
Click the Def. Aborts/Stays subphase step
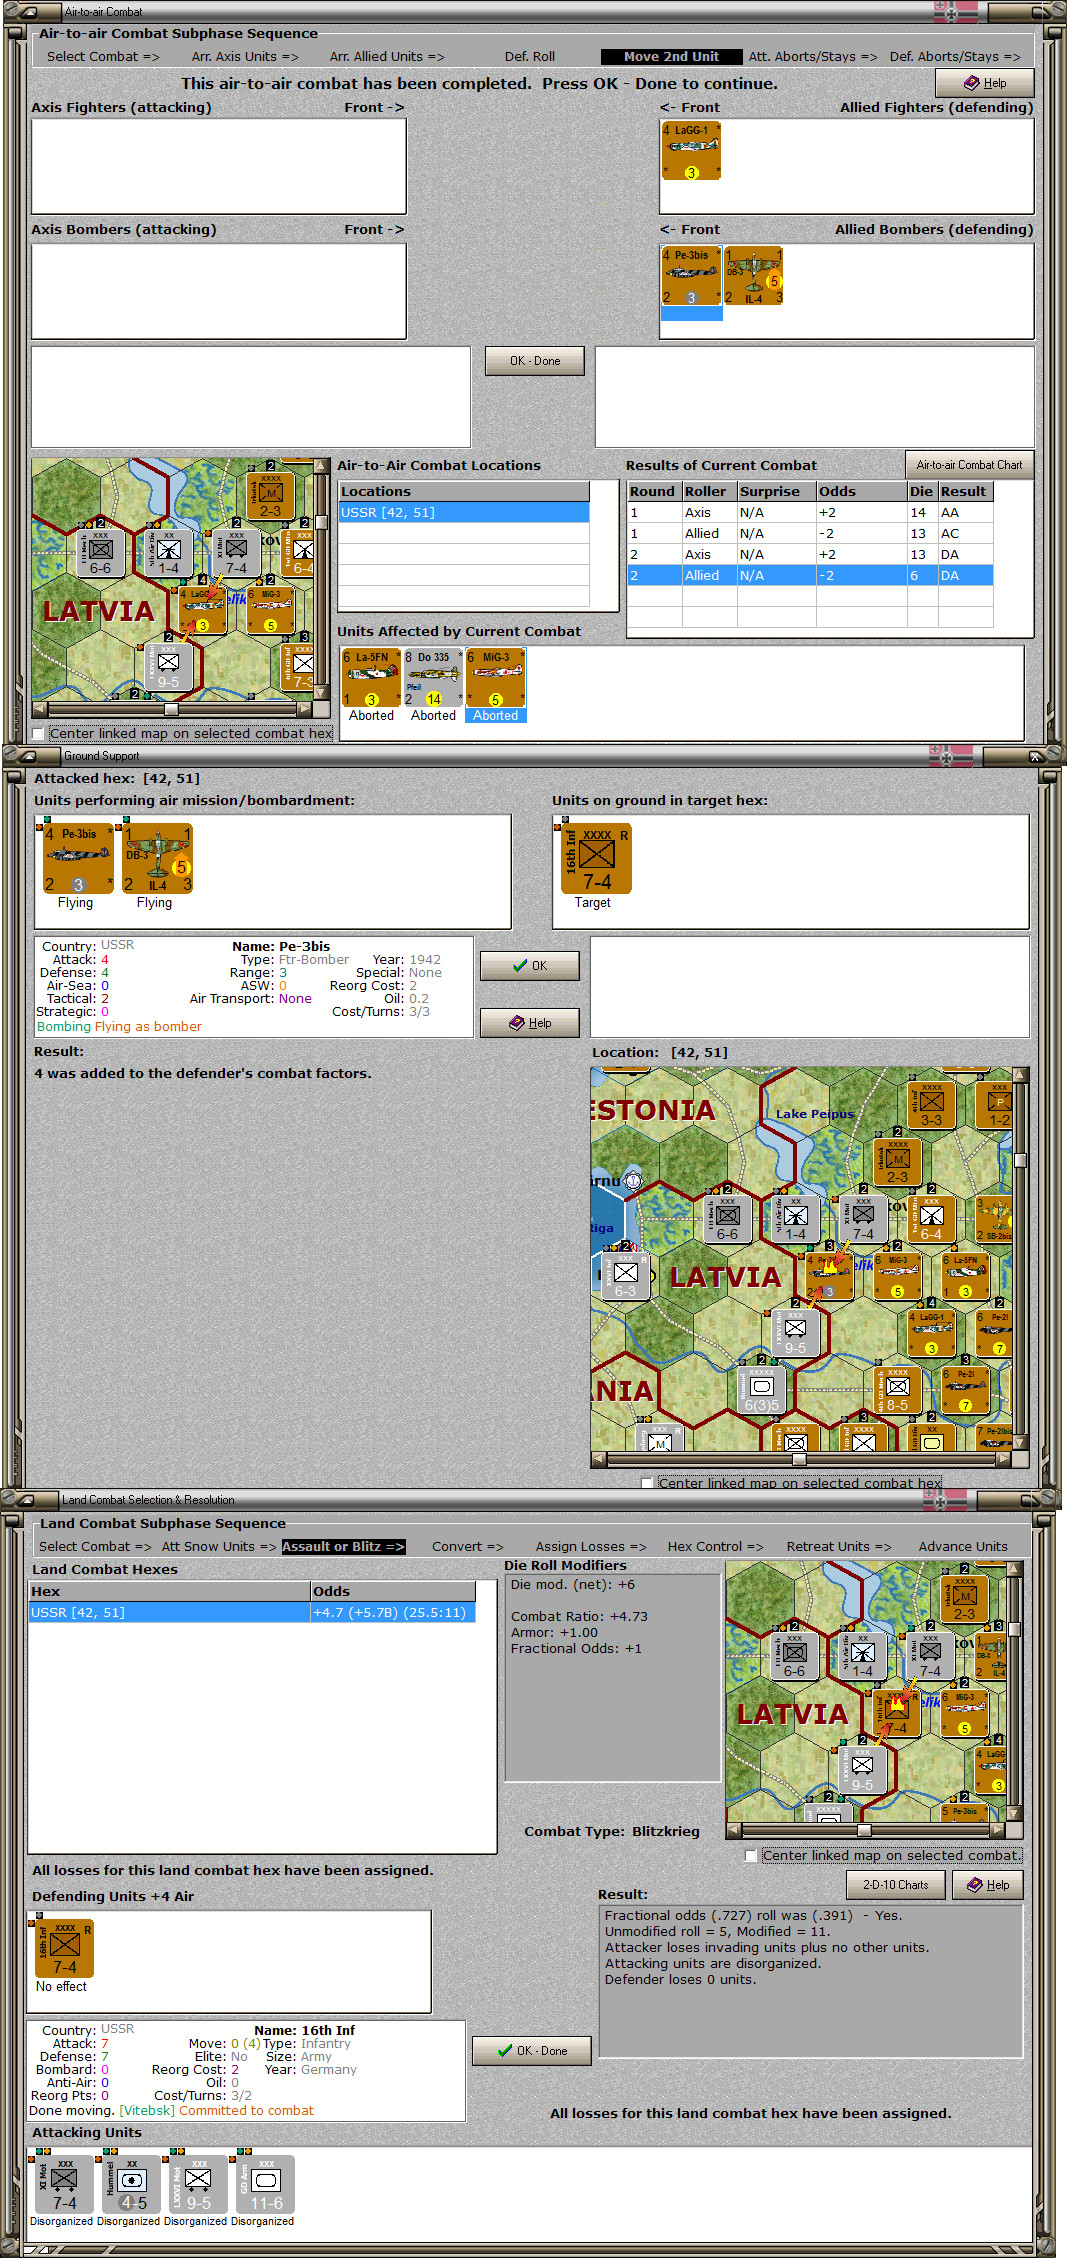point(955,57)
